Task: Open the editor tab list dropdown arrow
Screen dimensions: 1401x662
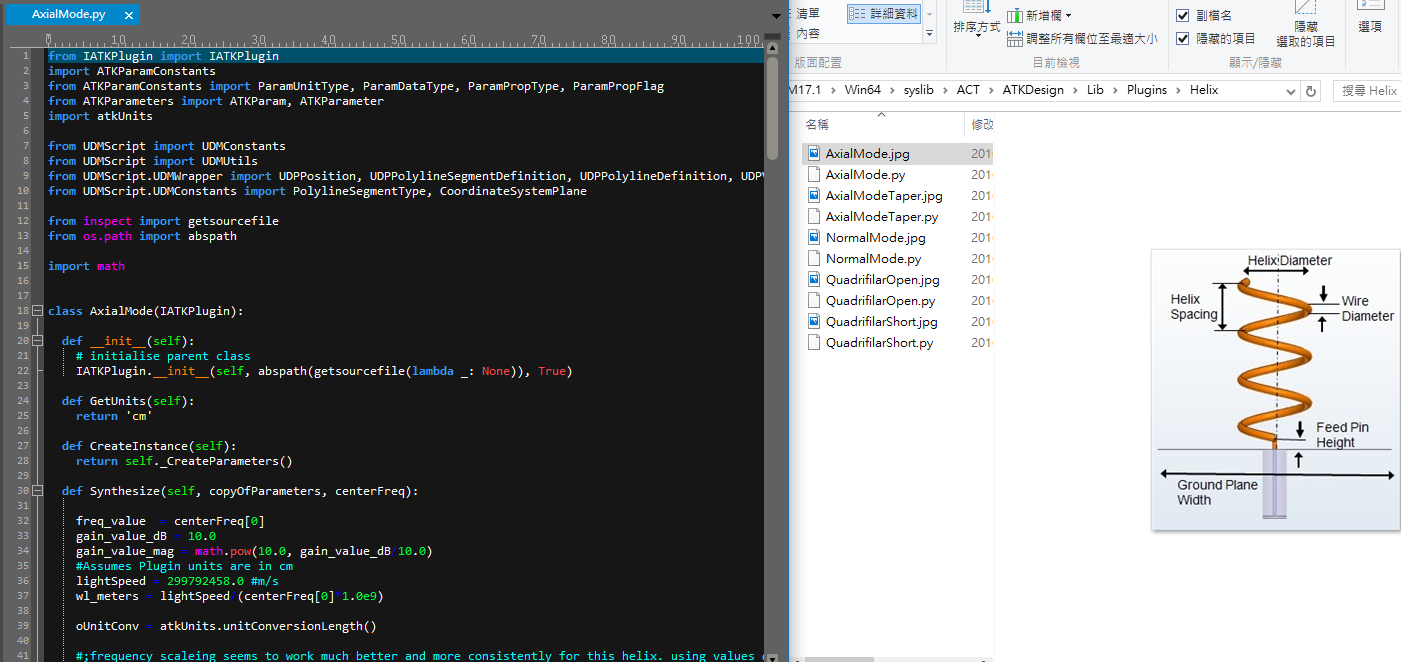Action: pos(777,16)
